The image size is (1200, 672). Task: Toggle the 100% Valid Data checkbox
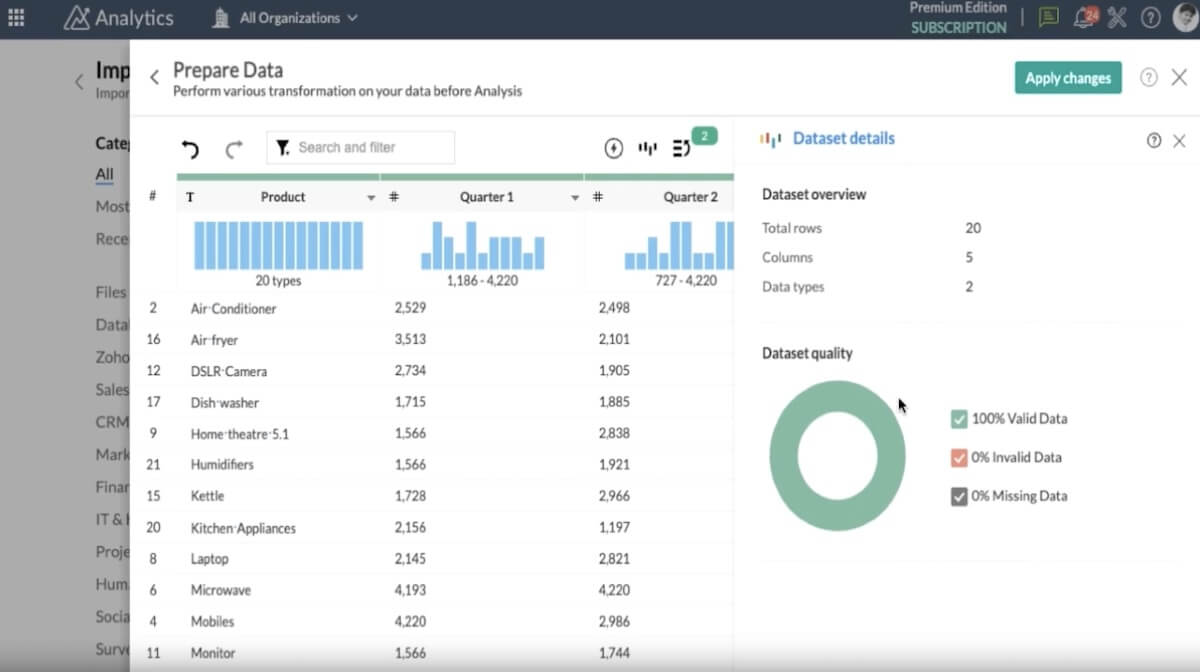point(959,419)
